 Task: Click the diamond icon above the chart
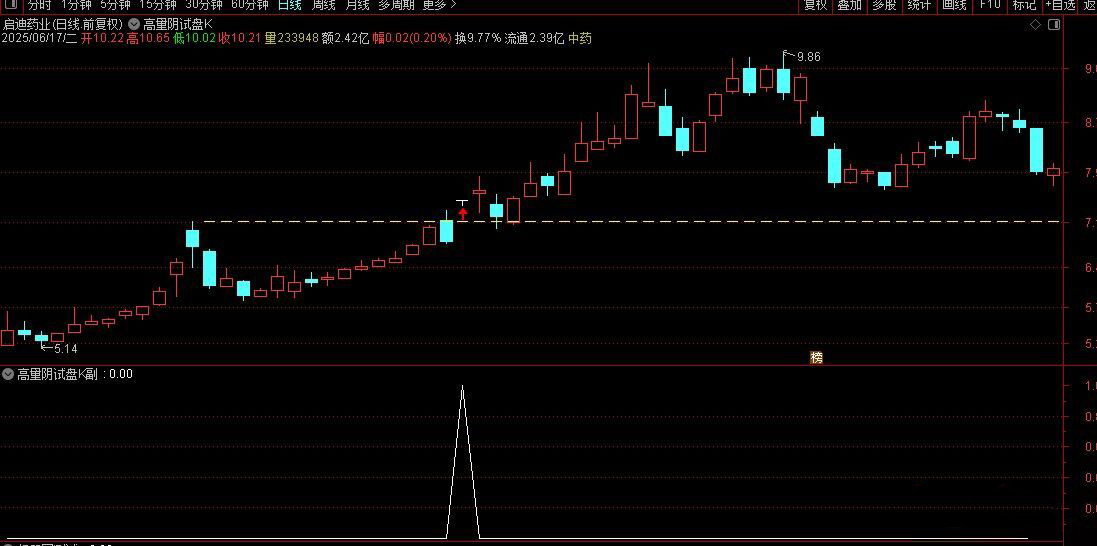point(1035,24)
